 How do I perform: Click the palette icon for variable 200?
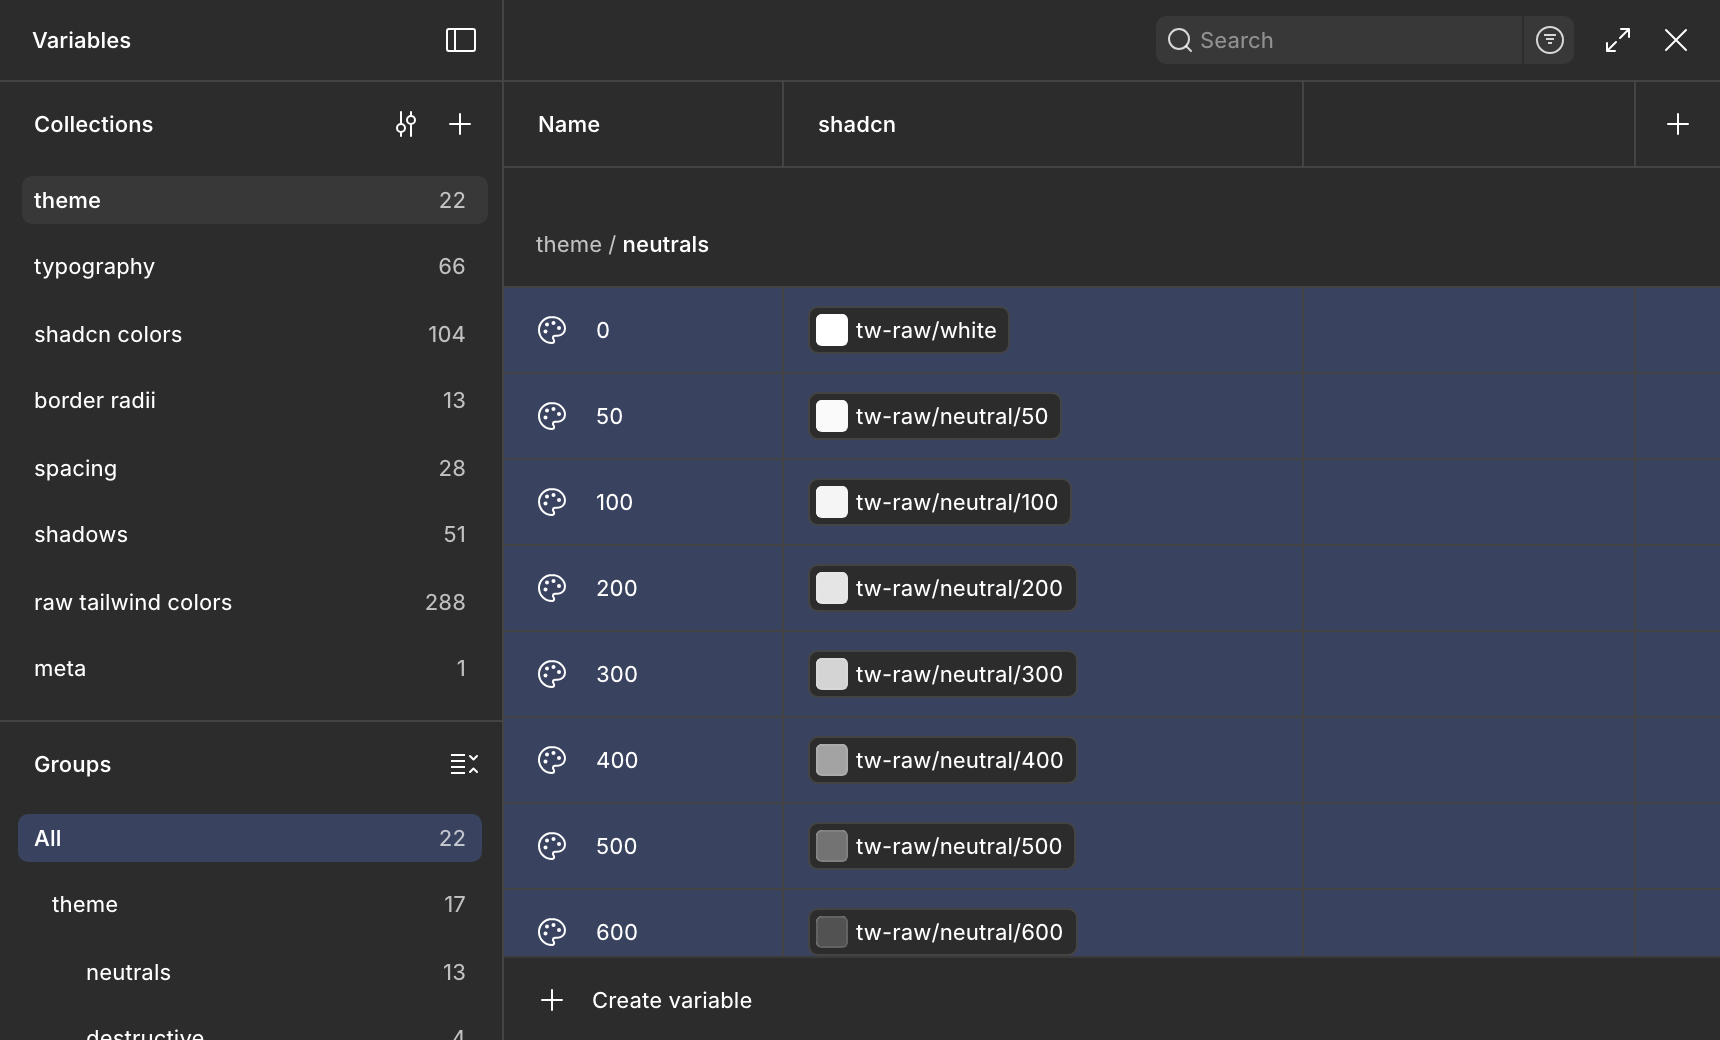(552, 588)
